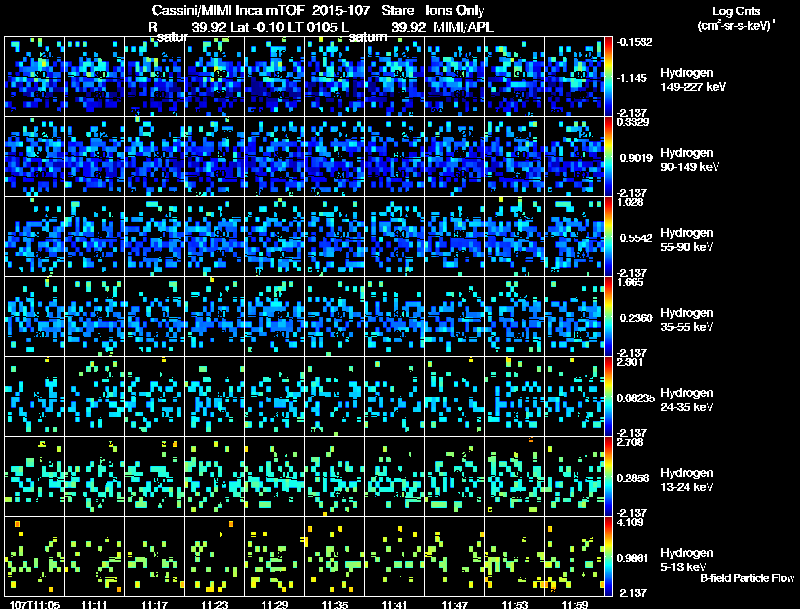Select the 5-13 keV image panel at 11:05
This screenshot has height=609, width=800.
pos(35,556)
